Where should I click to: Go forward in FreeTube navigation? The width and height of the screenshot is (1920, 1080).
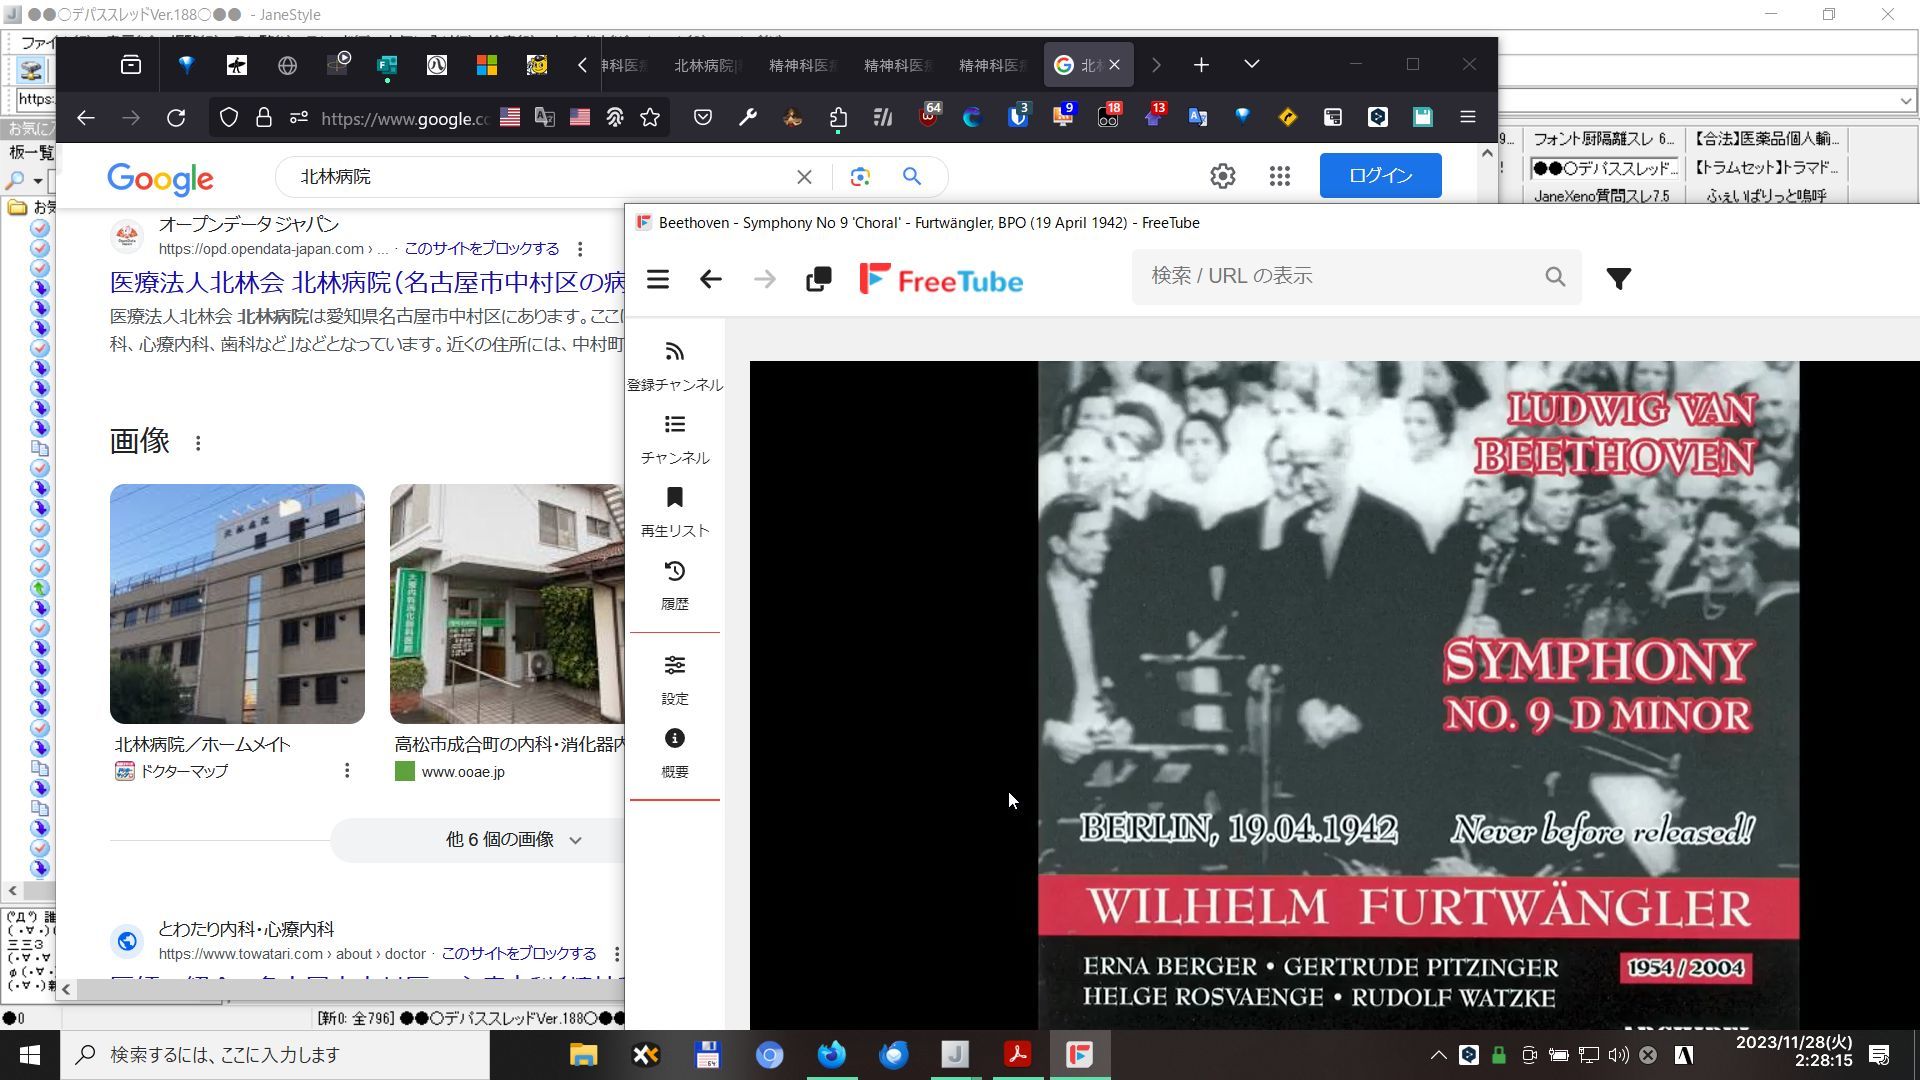pyautogui.click(x=764, y=279)
